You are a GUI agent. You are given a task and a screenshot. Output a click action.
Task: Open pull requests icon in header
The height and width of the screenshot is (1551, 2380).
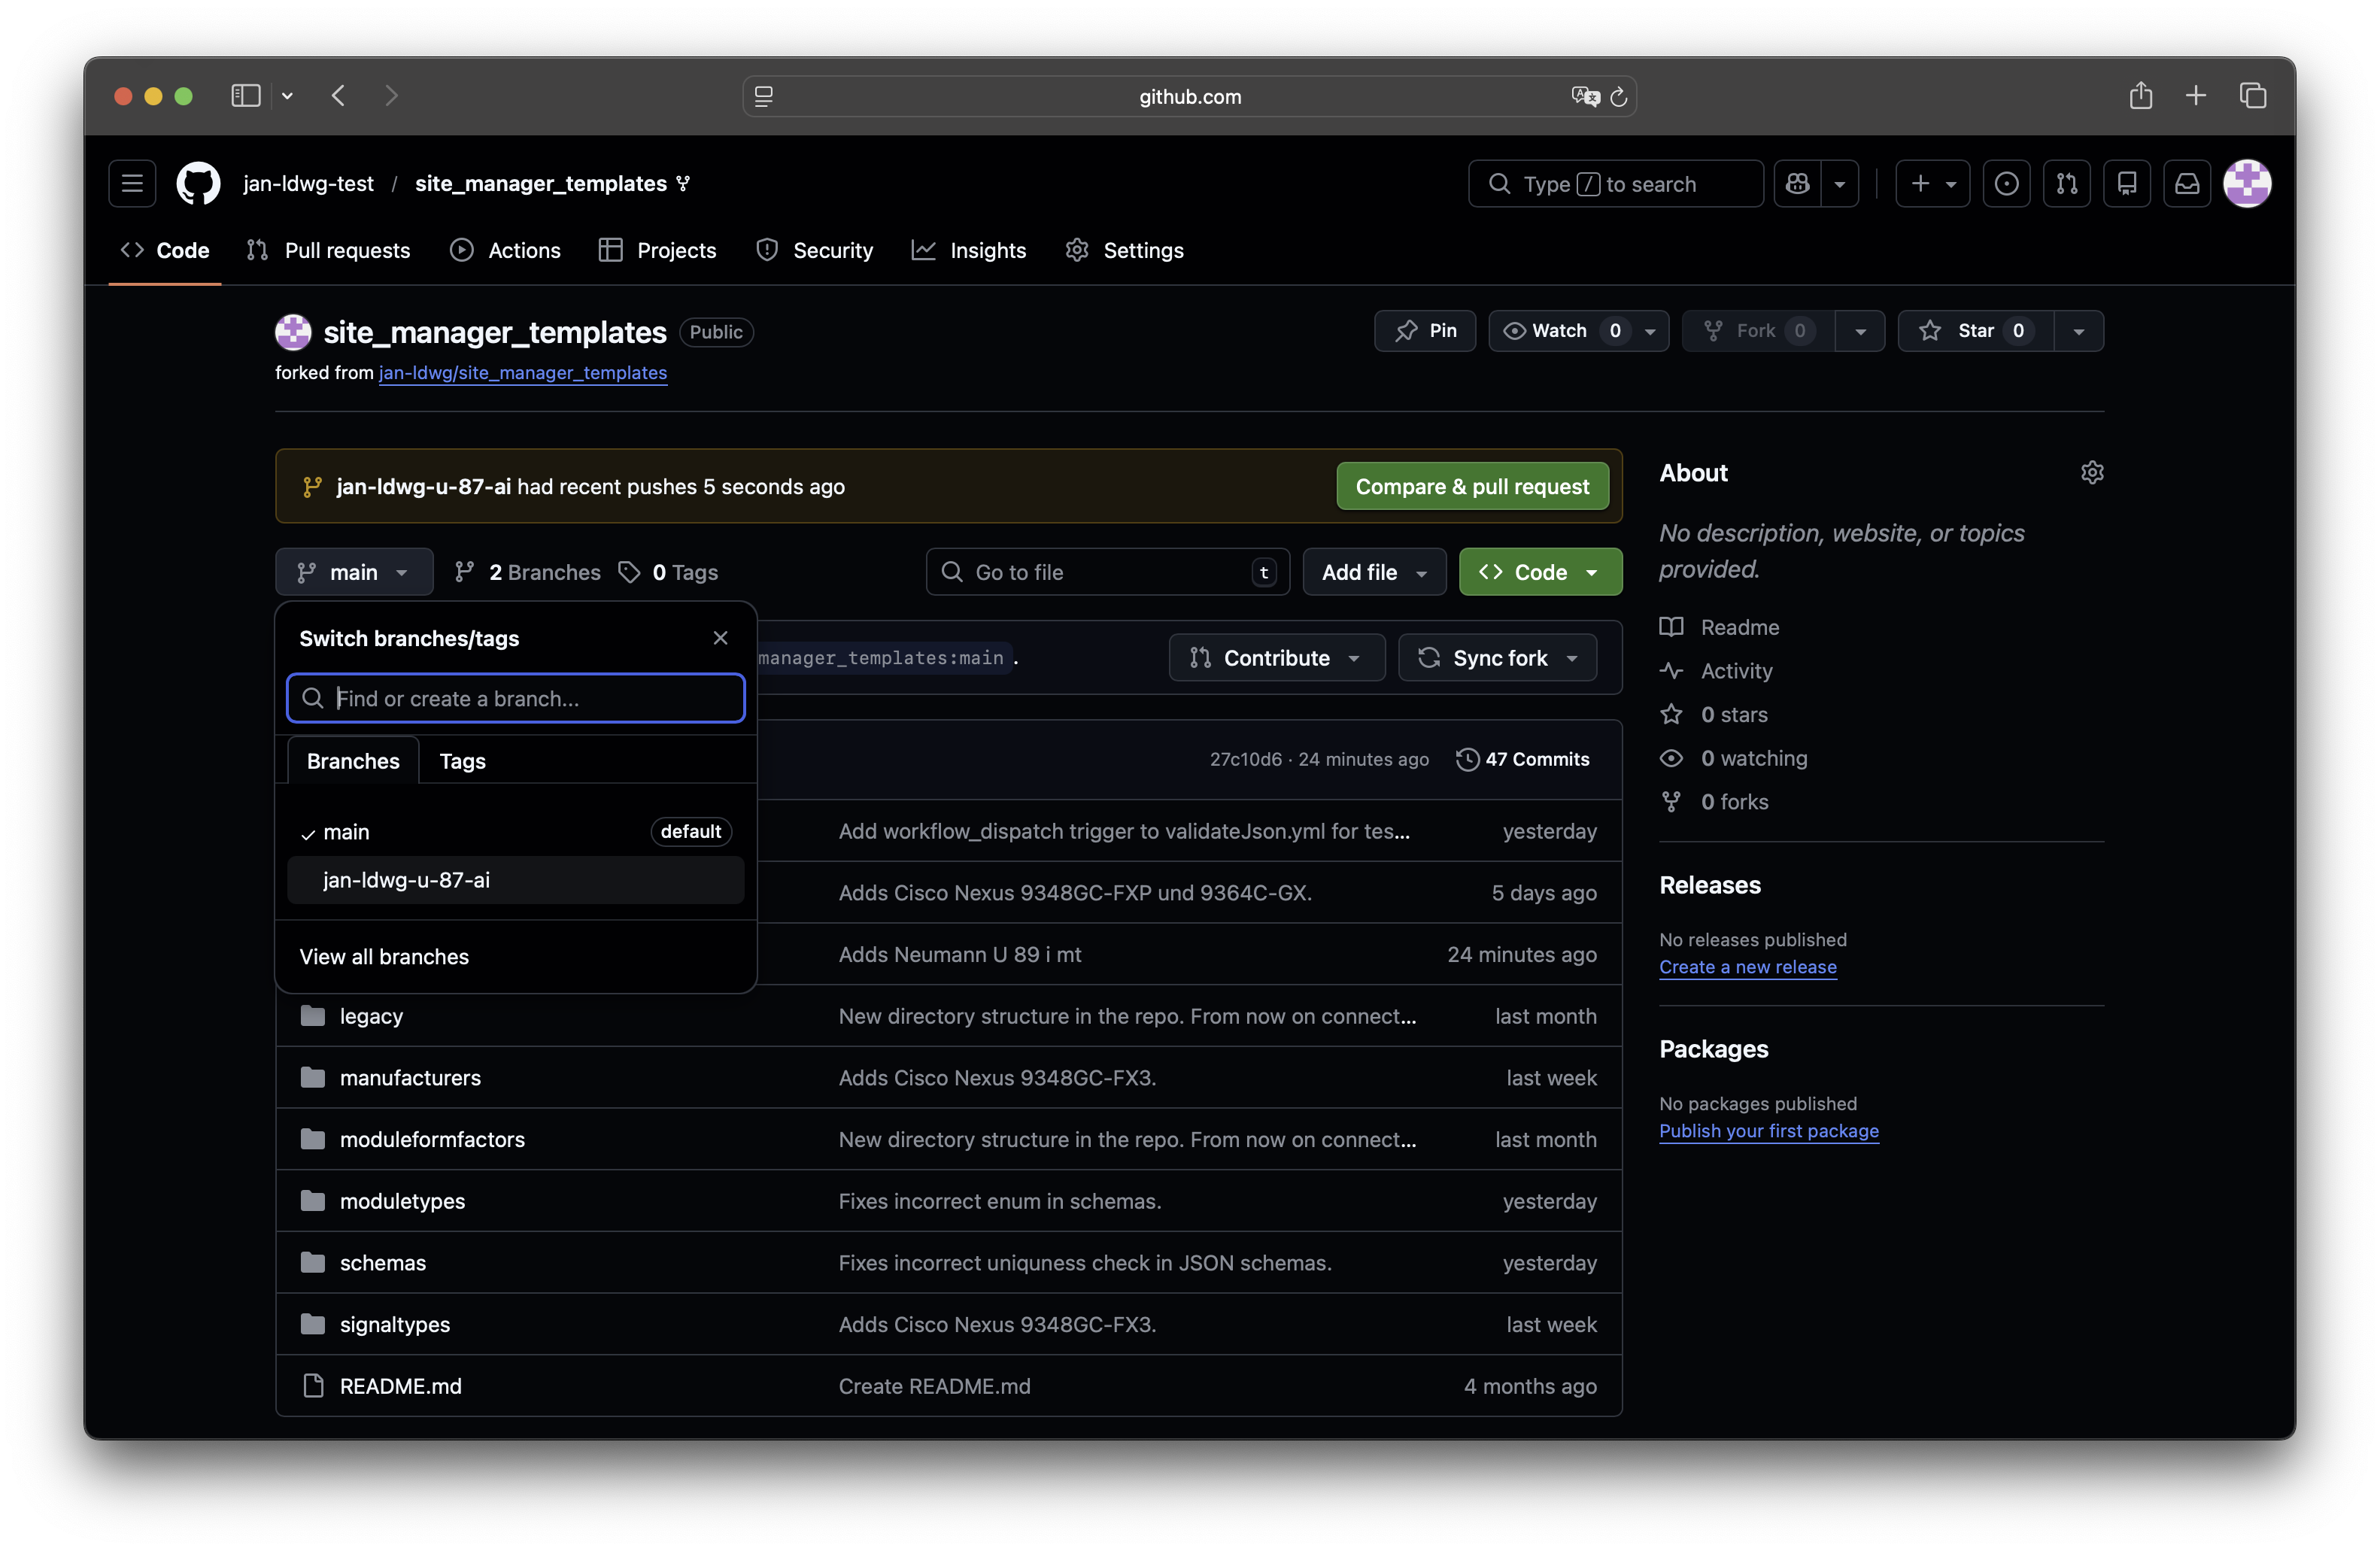pos(2066,184)
